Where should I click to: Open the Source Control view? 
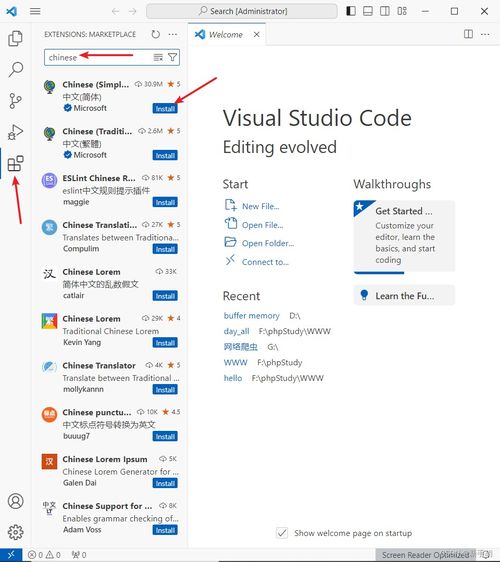15,101
